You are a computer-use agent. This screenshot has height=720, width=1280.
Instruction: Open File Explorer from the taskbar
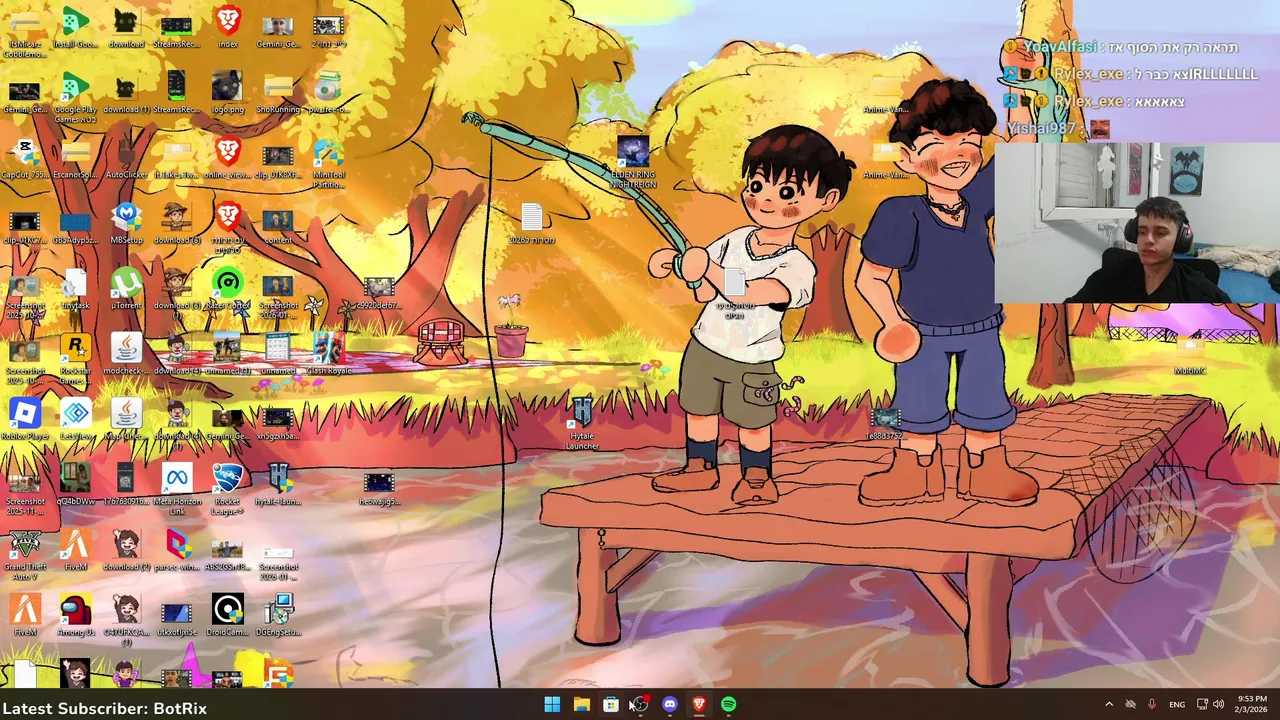click(581, 704)
